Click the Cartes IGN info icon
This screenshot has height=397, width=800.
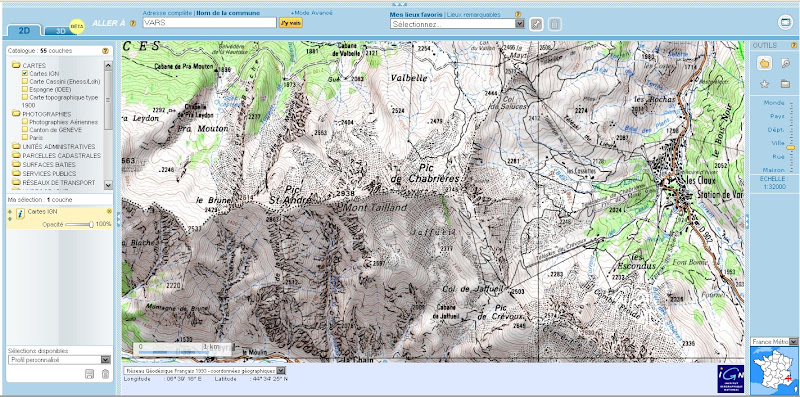coord(21,214)
